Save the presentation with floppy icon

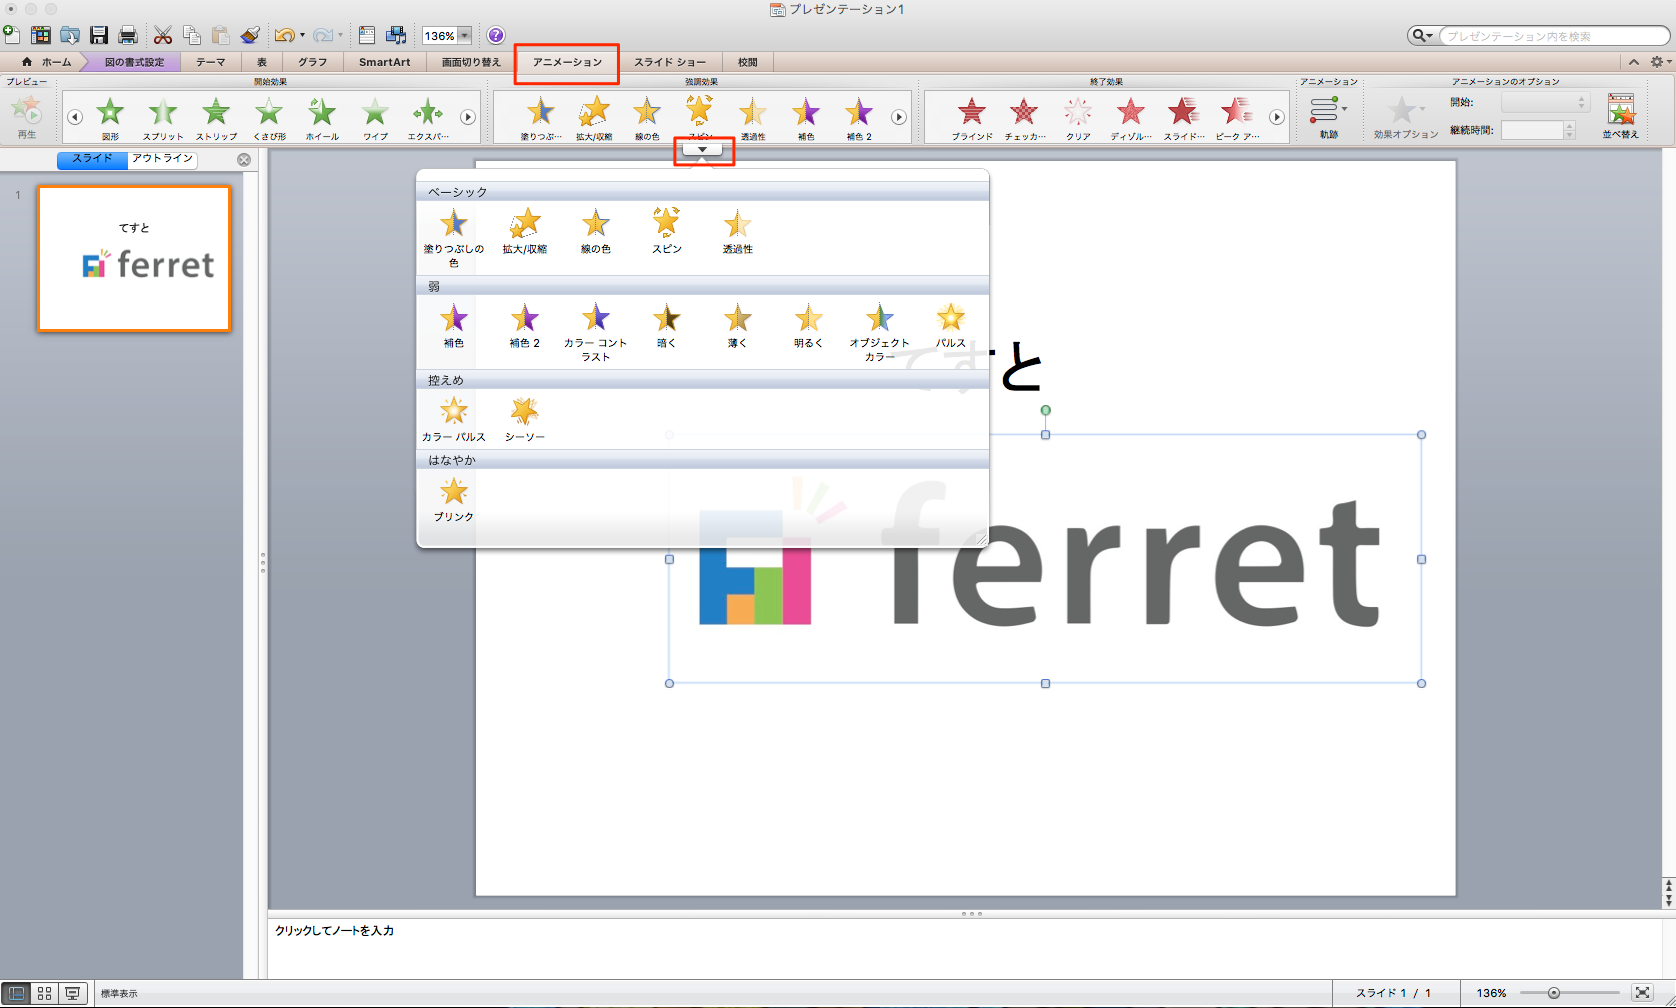point(98,35)
